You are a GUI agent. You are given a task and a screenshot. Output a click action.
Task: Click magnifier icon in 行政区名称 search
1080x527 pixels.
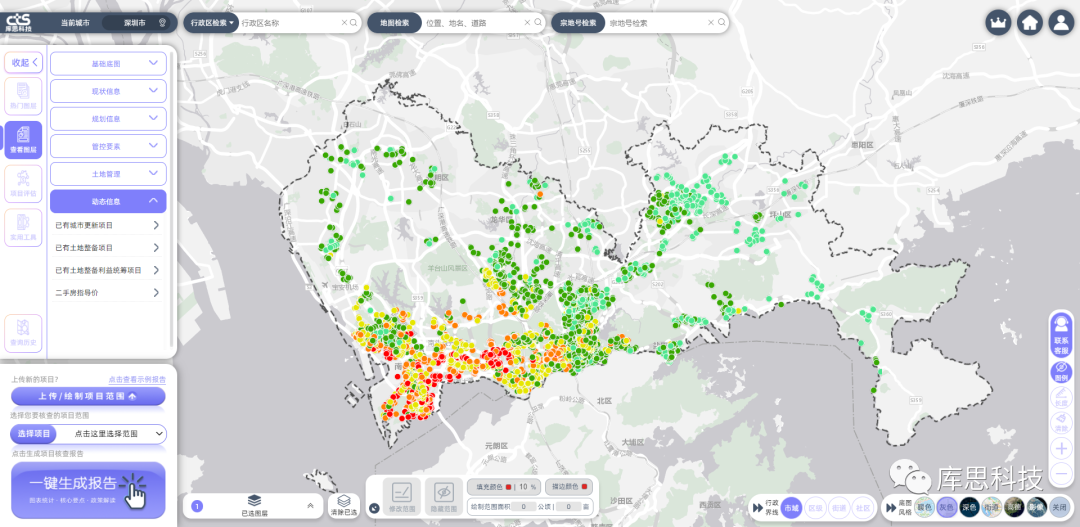click(x=353, y=23)
